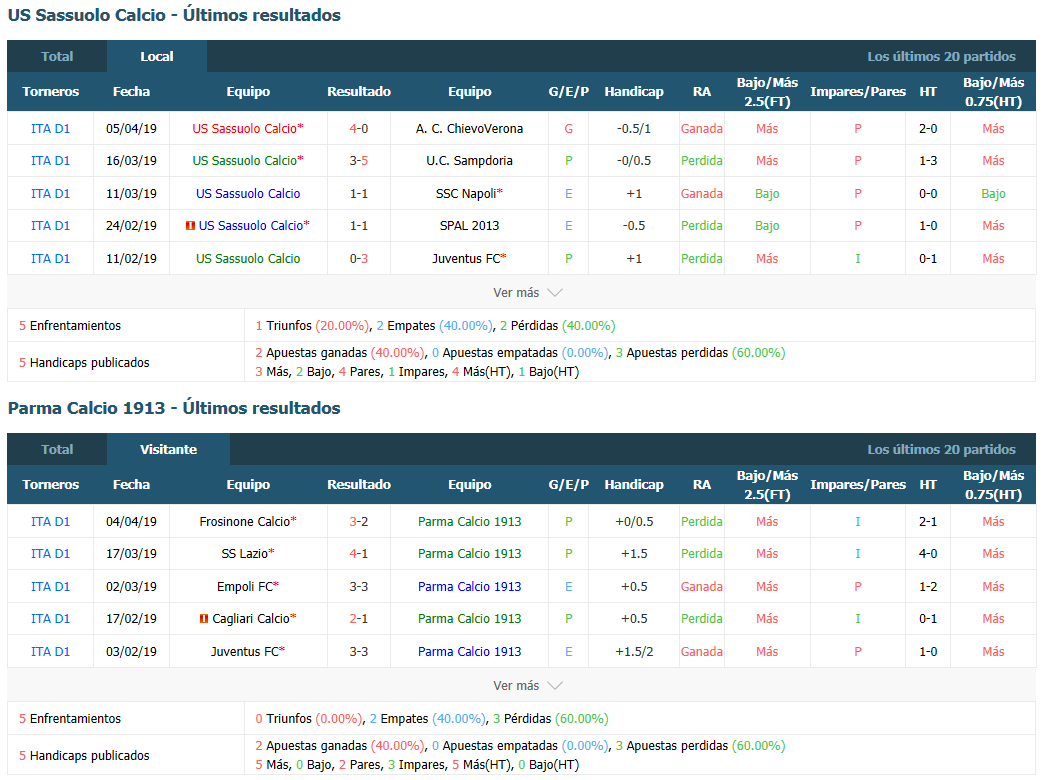The height and width of the screenshot is (780, 1044).
Task: Click Parma Calcio 1913 on the 04/04/19 row
Action: tap(469, 522)
